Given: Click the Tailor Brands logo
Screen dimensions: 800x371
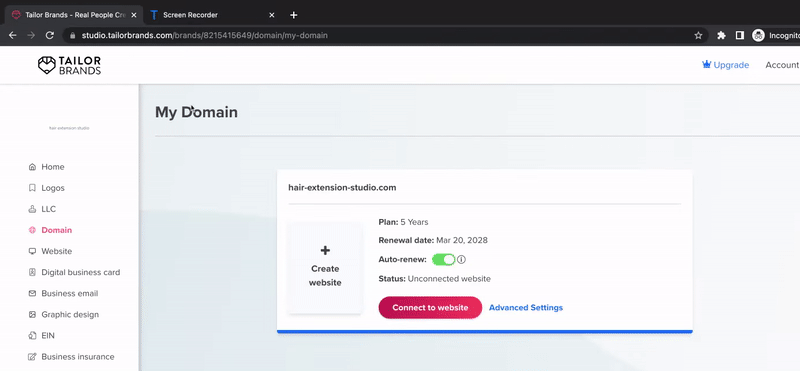Looking at the screenshot, I should pos(69,65).
